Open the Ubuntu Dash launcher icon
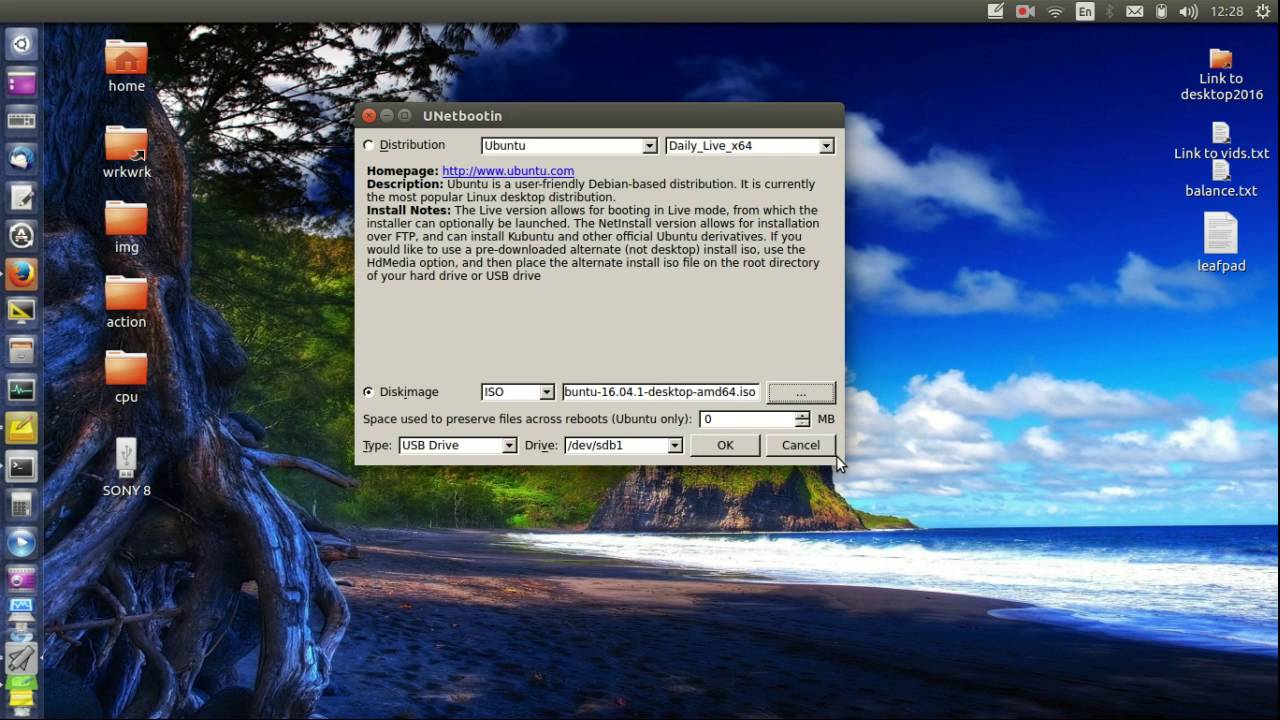Image resolution: width=1280 pixels, height=720 pixels. 22,44
